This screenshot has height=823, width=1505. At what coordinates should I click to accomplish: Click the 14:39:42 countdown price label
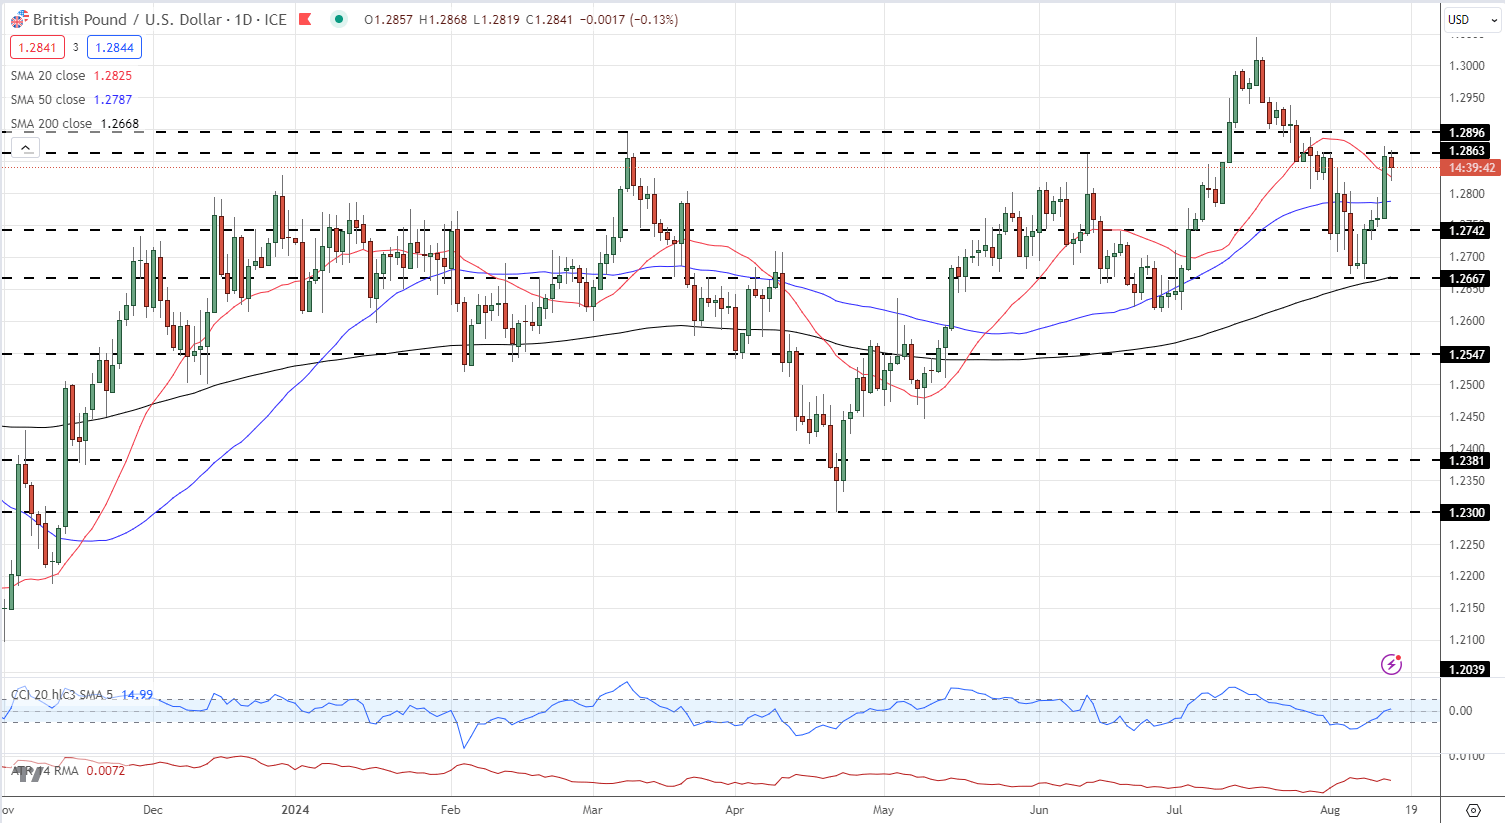point(1471,168)
